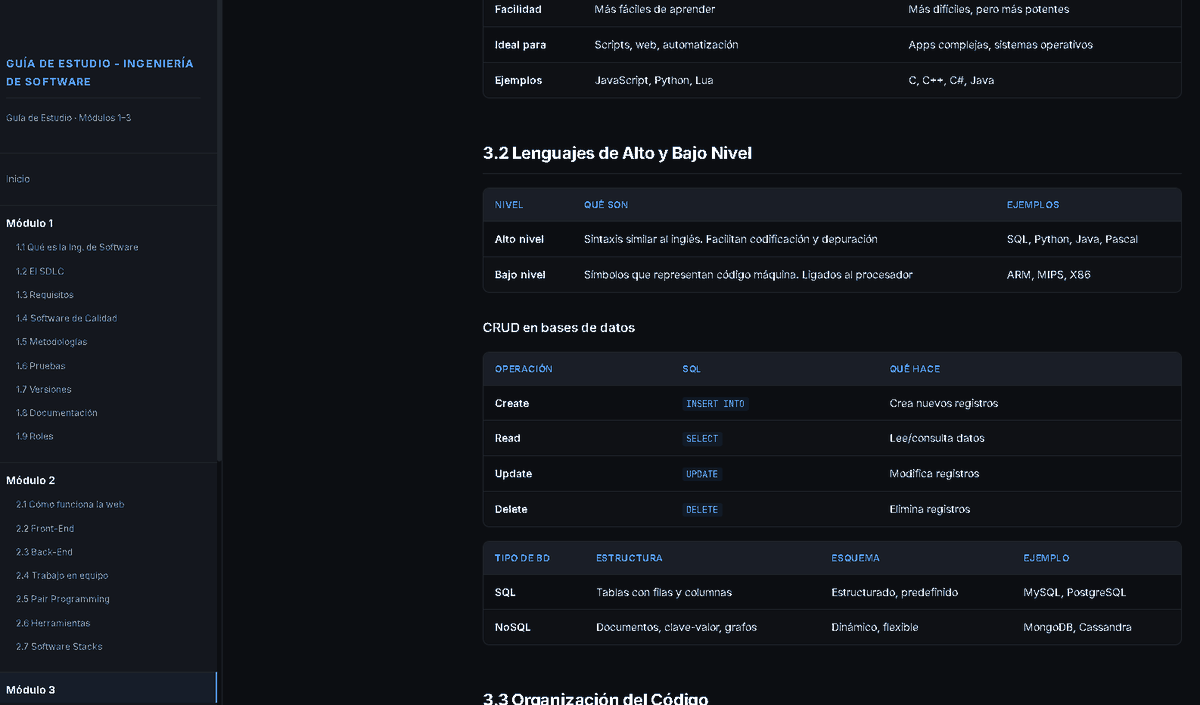Click the Alto nivel row label
The width and height of the screenshot is (1200, 705).
click(x=519, y=240)
